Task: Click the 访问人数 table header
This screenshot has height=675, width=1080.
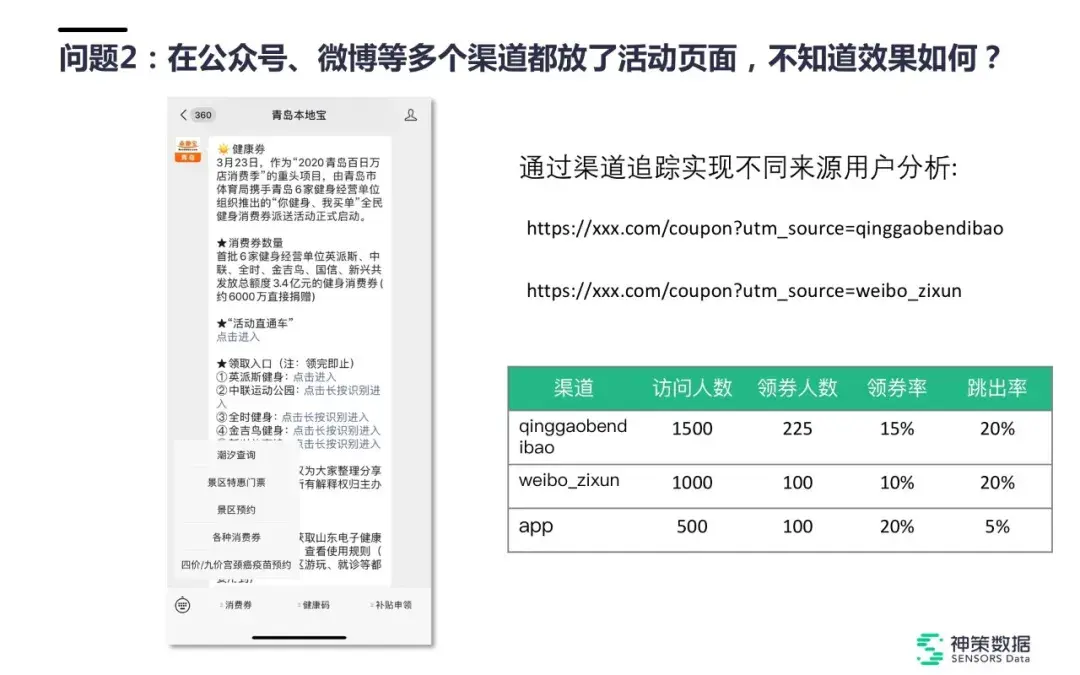Action: click(692, 388)
